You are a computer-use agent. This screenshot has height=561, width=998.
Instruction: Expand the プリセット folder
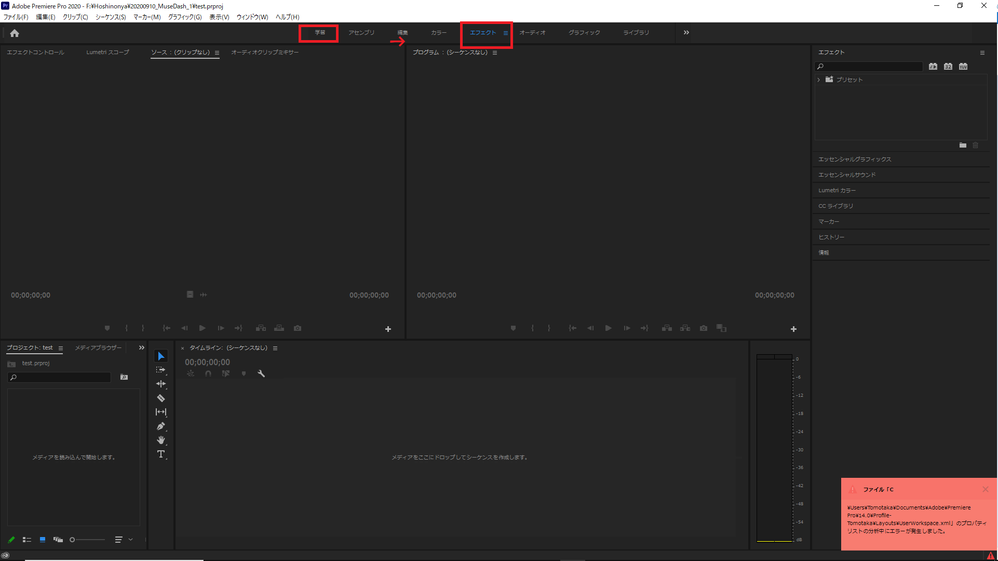click(819, 80)
